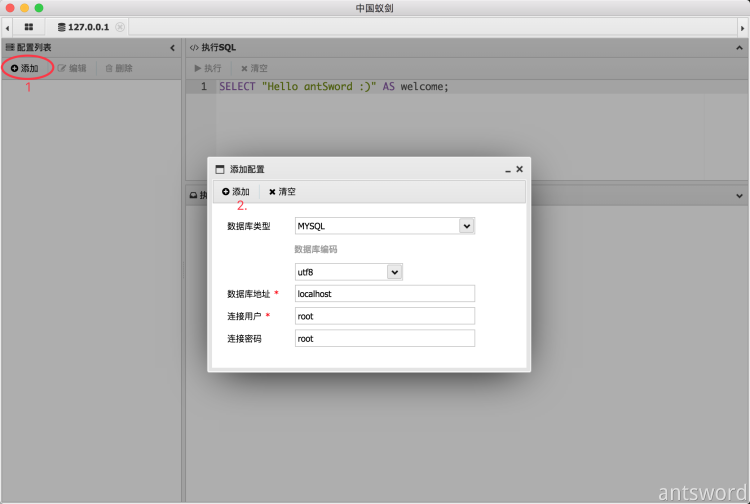Close the 127.0.0.1 tab
The height and width of the screenshot is (504, 750).
[x=120, y=27]
